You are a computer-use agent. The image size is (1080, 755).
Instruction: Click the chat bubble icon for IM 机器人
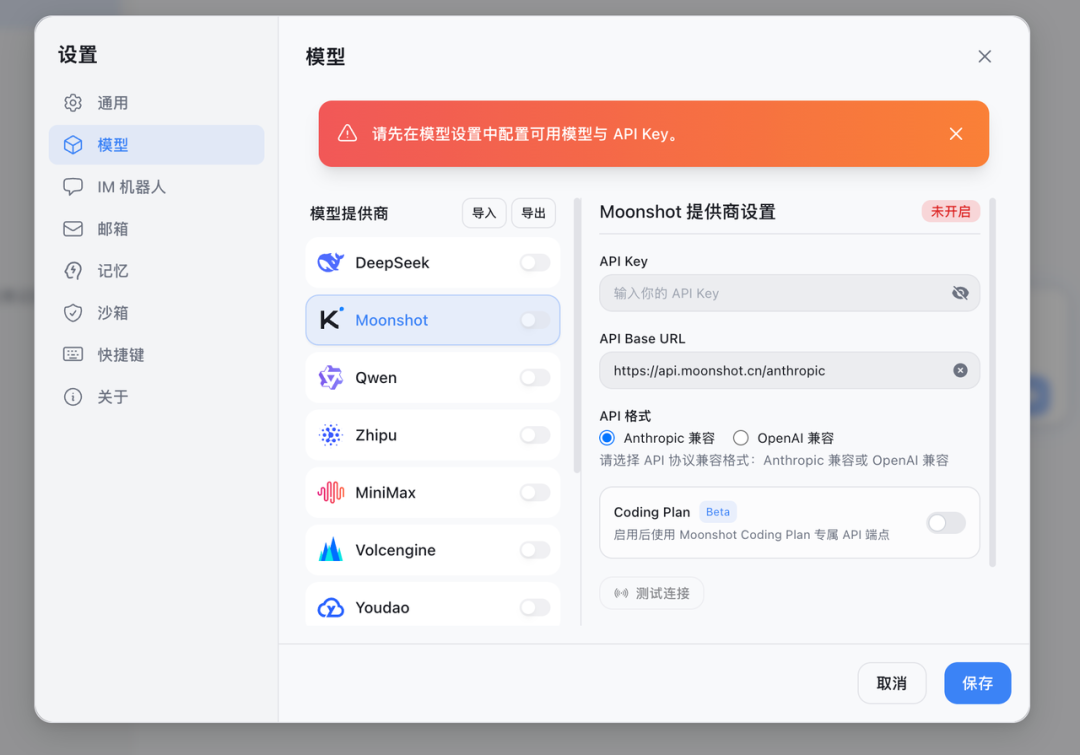pyautogui.click(x=73, y=187)
